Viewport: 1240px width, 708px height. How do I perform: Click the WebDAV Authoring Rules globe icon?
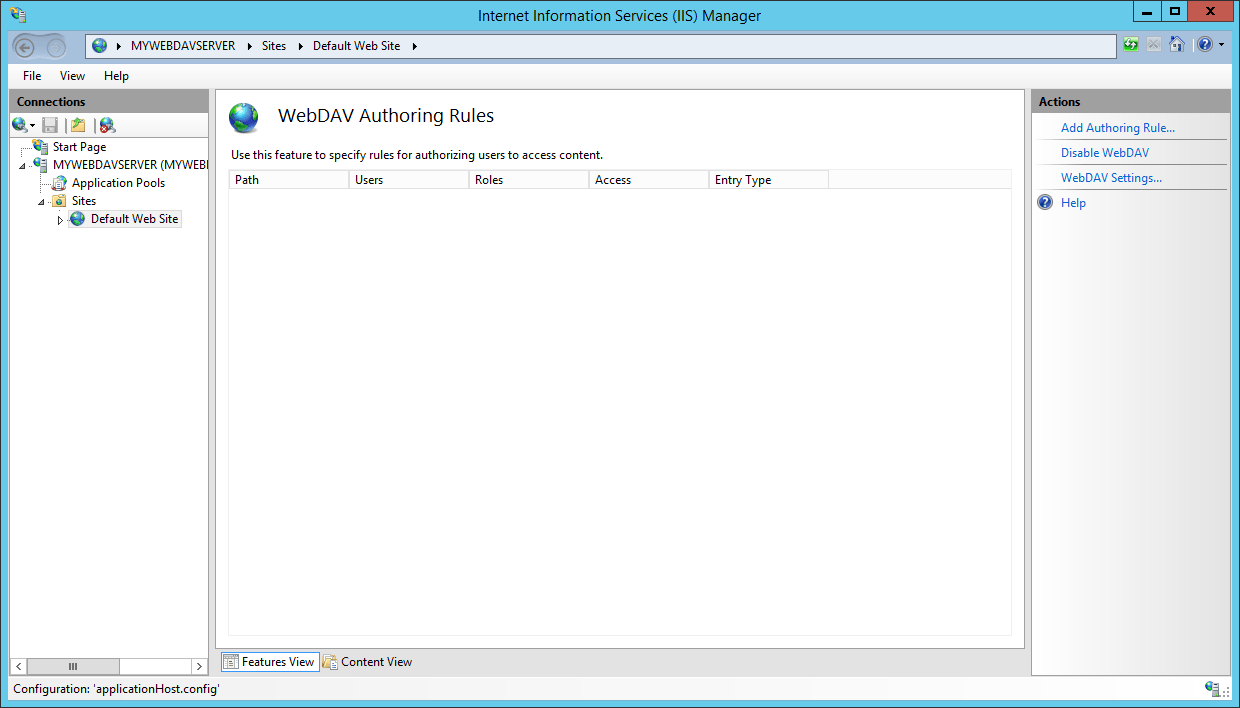[x=243, y=117]
